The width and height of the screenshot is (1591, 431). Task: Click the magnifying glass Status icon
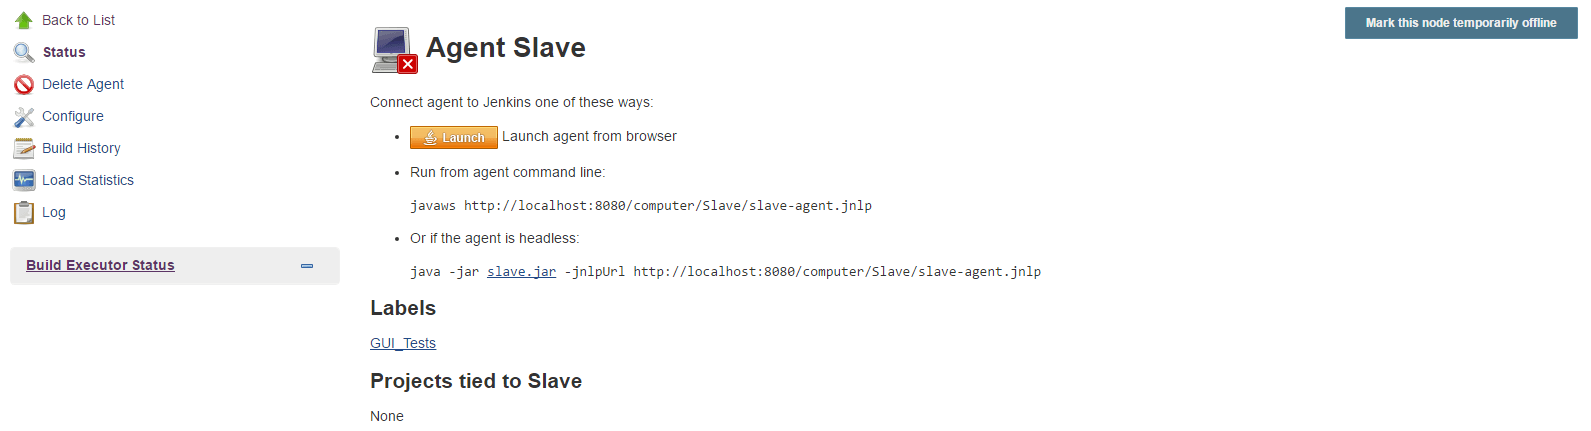click(24, 52)
